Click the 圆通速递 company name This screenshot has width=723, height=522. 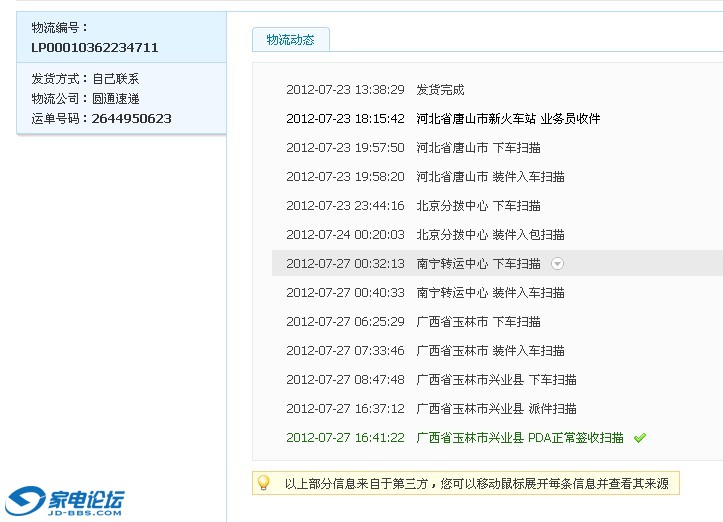click(116, 98)
